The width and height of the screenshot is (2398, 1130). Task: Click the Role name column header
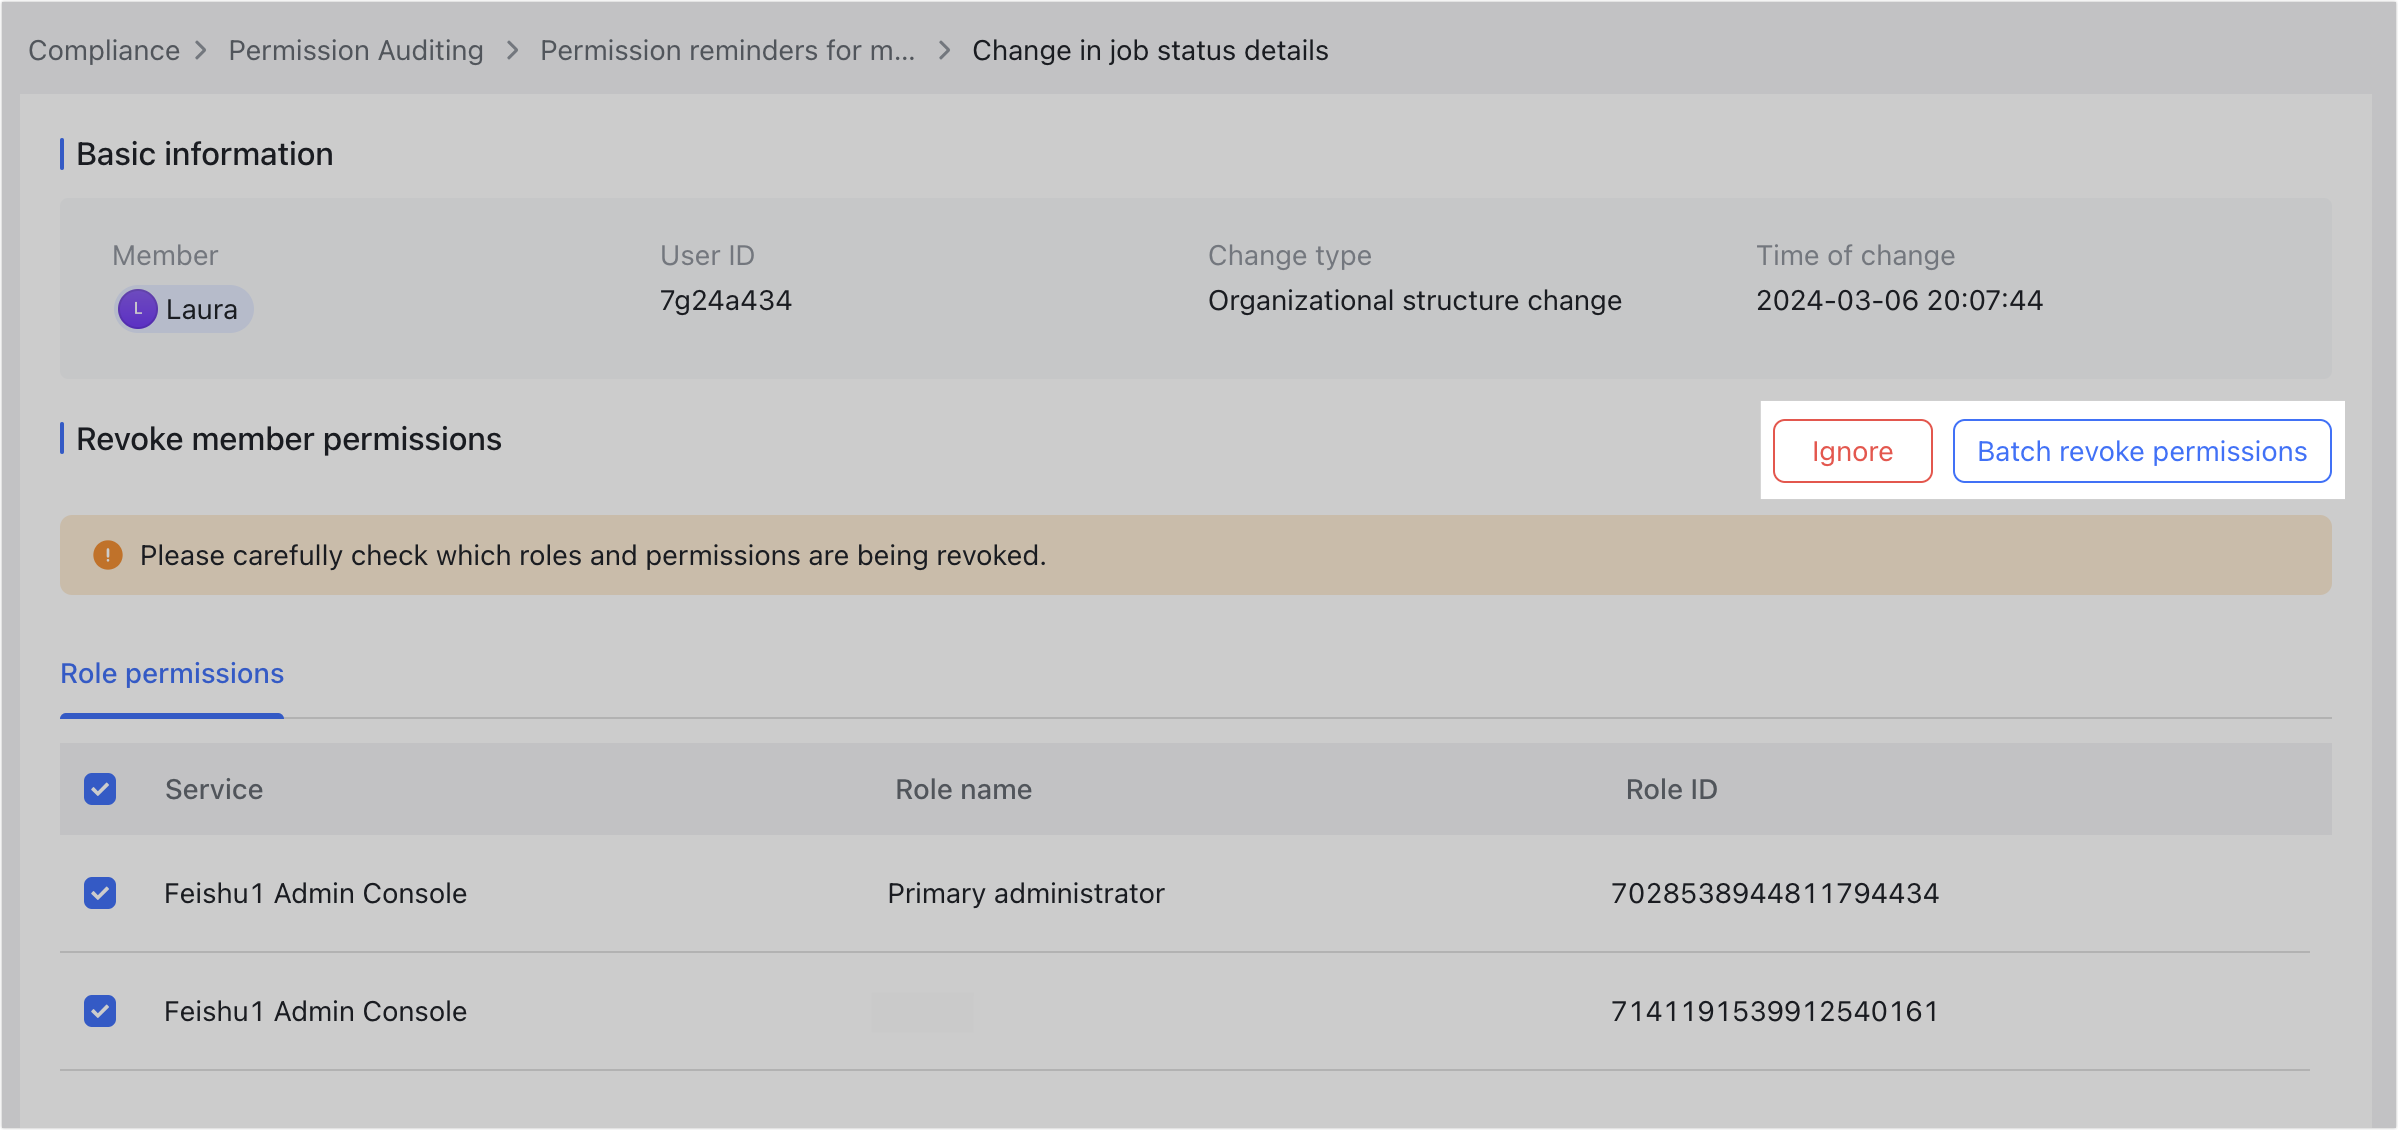(x=963, y=789)
